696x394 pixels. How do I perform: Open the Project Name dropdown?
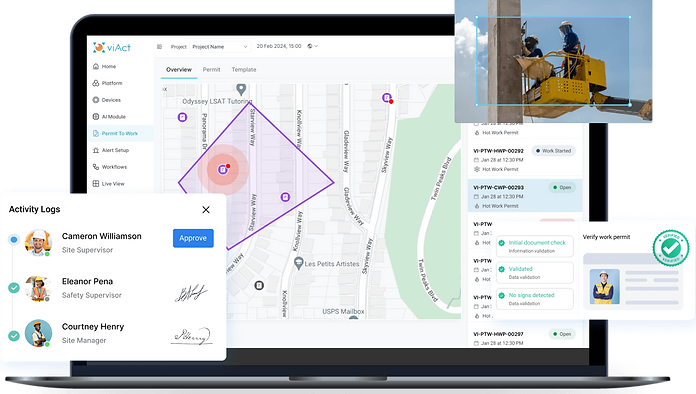220,47
